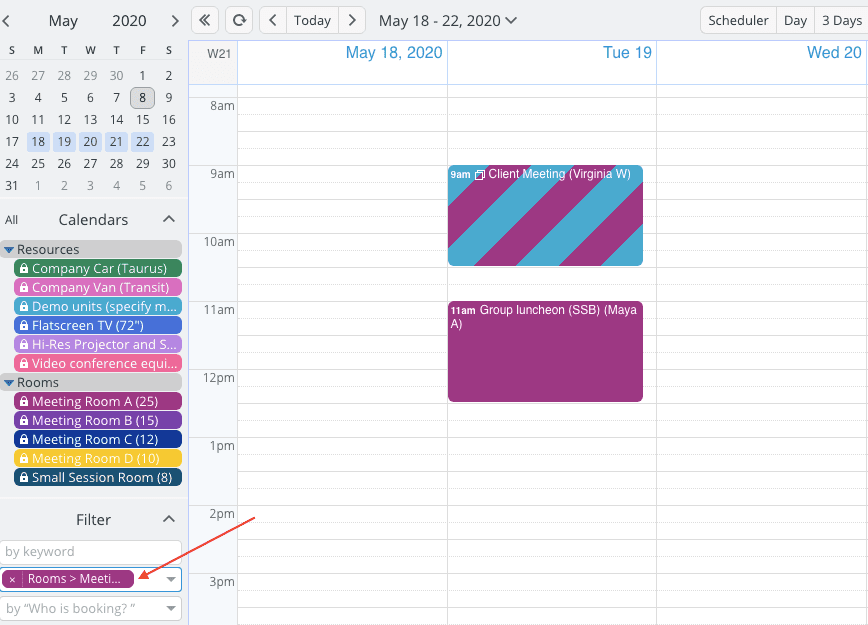Remove the Rooms > Meeting filter tag
This screenshot has height=625, width=868.
[12, 579]
